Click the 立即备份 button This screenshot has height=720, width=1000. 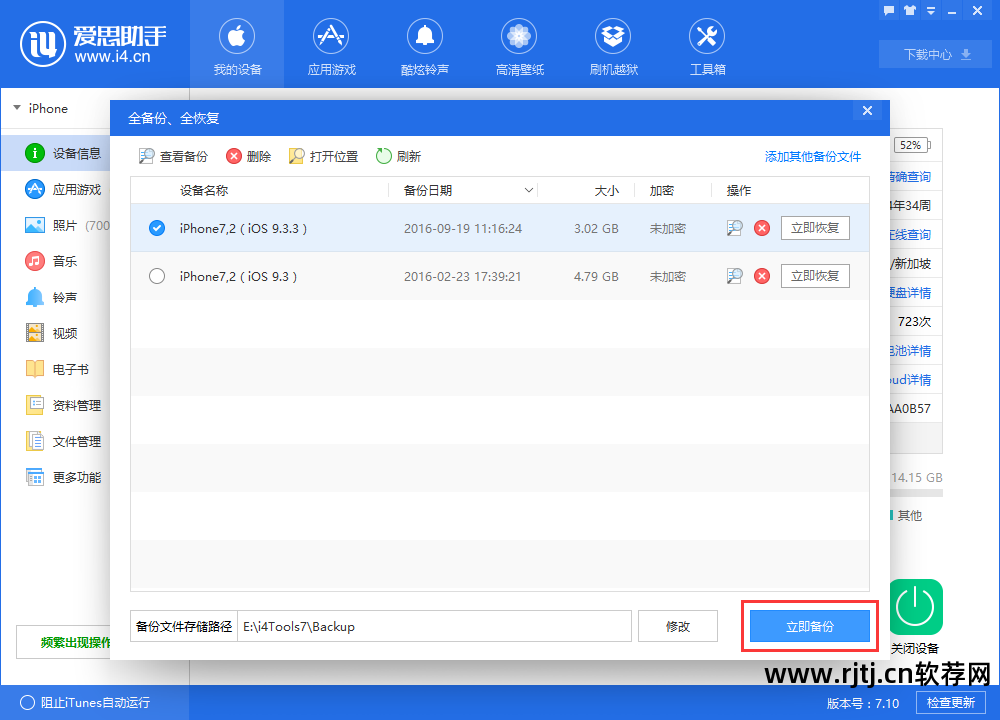click(x=809, y=627)
